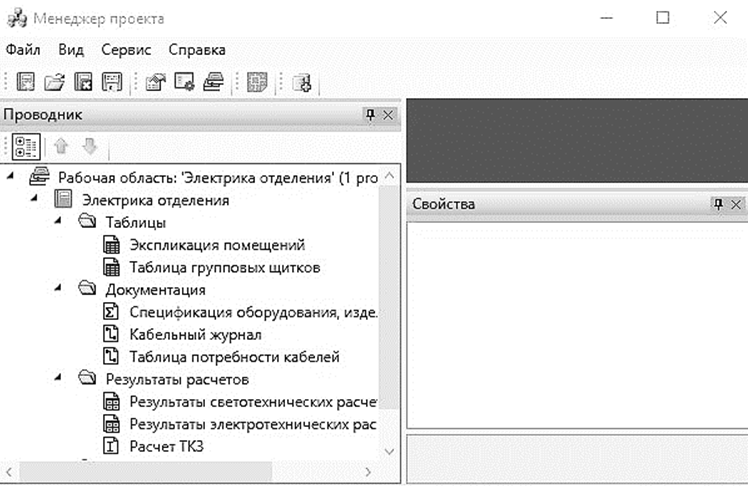This screenshot has height=486, width=748.
Task: Select Кабельный журнал in the tree
Action: 195,335
